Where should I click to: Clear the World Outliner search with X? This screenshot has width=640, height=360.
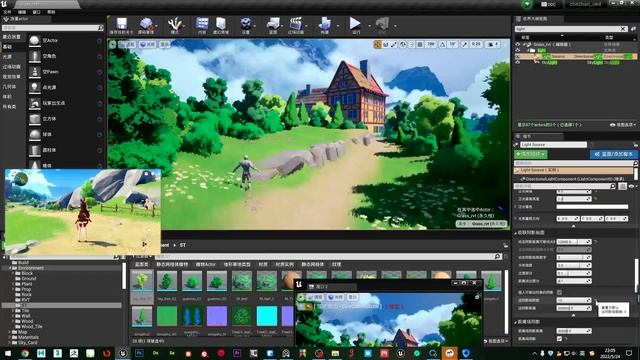tap(623, 29)
